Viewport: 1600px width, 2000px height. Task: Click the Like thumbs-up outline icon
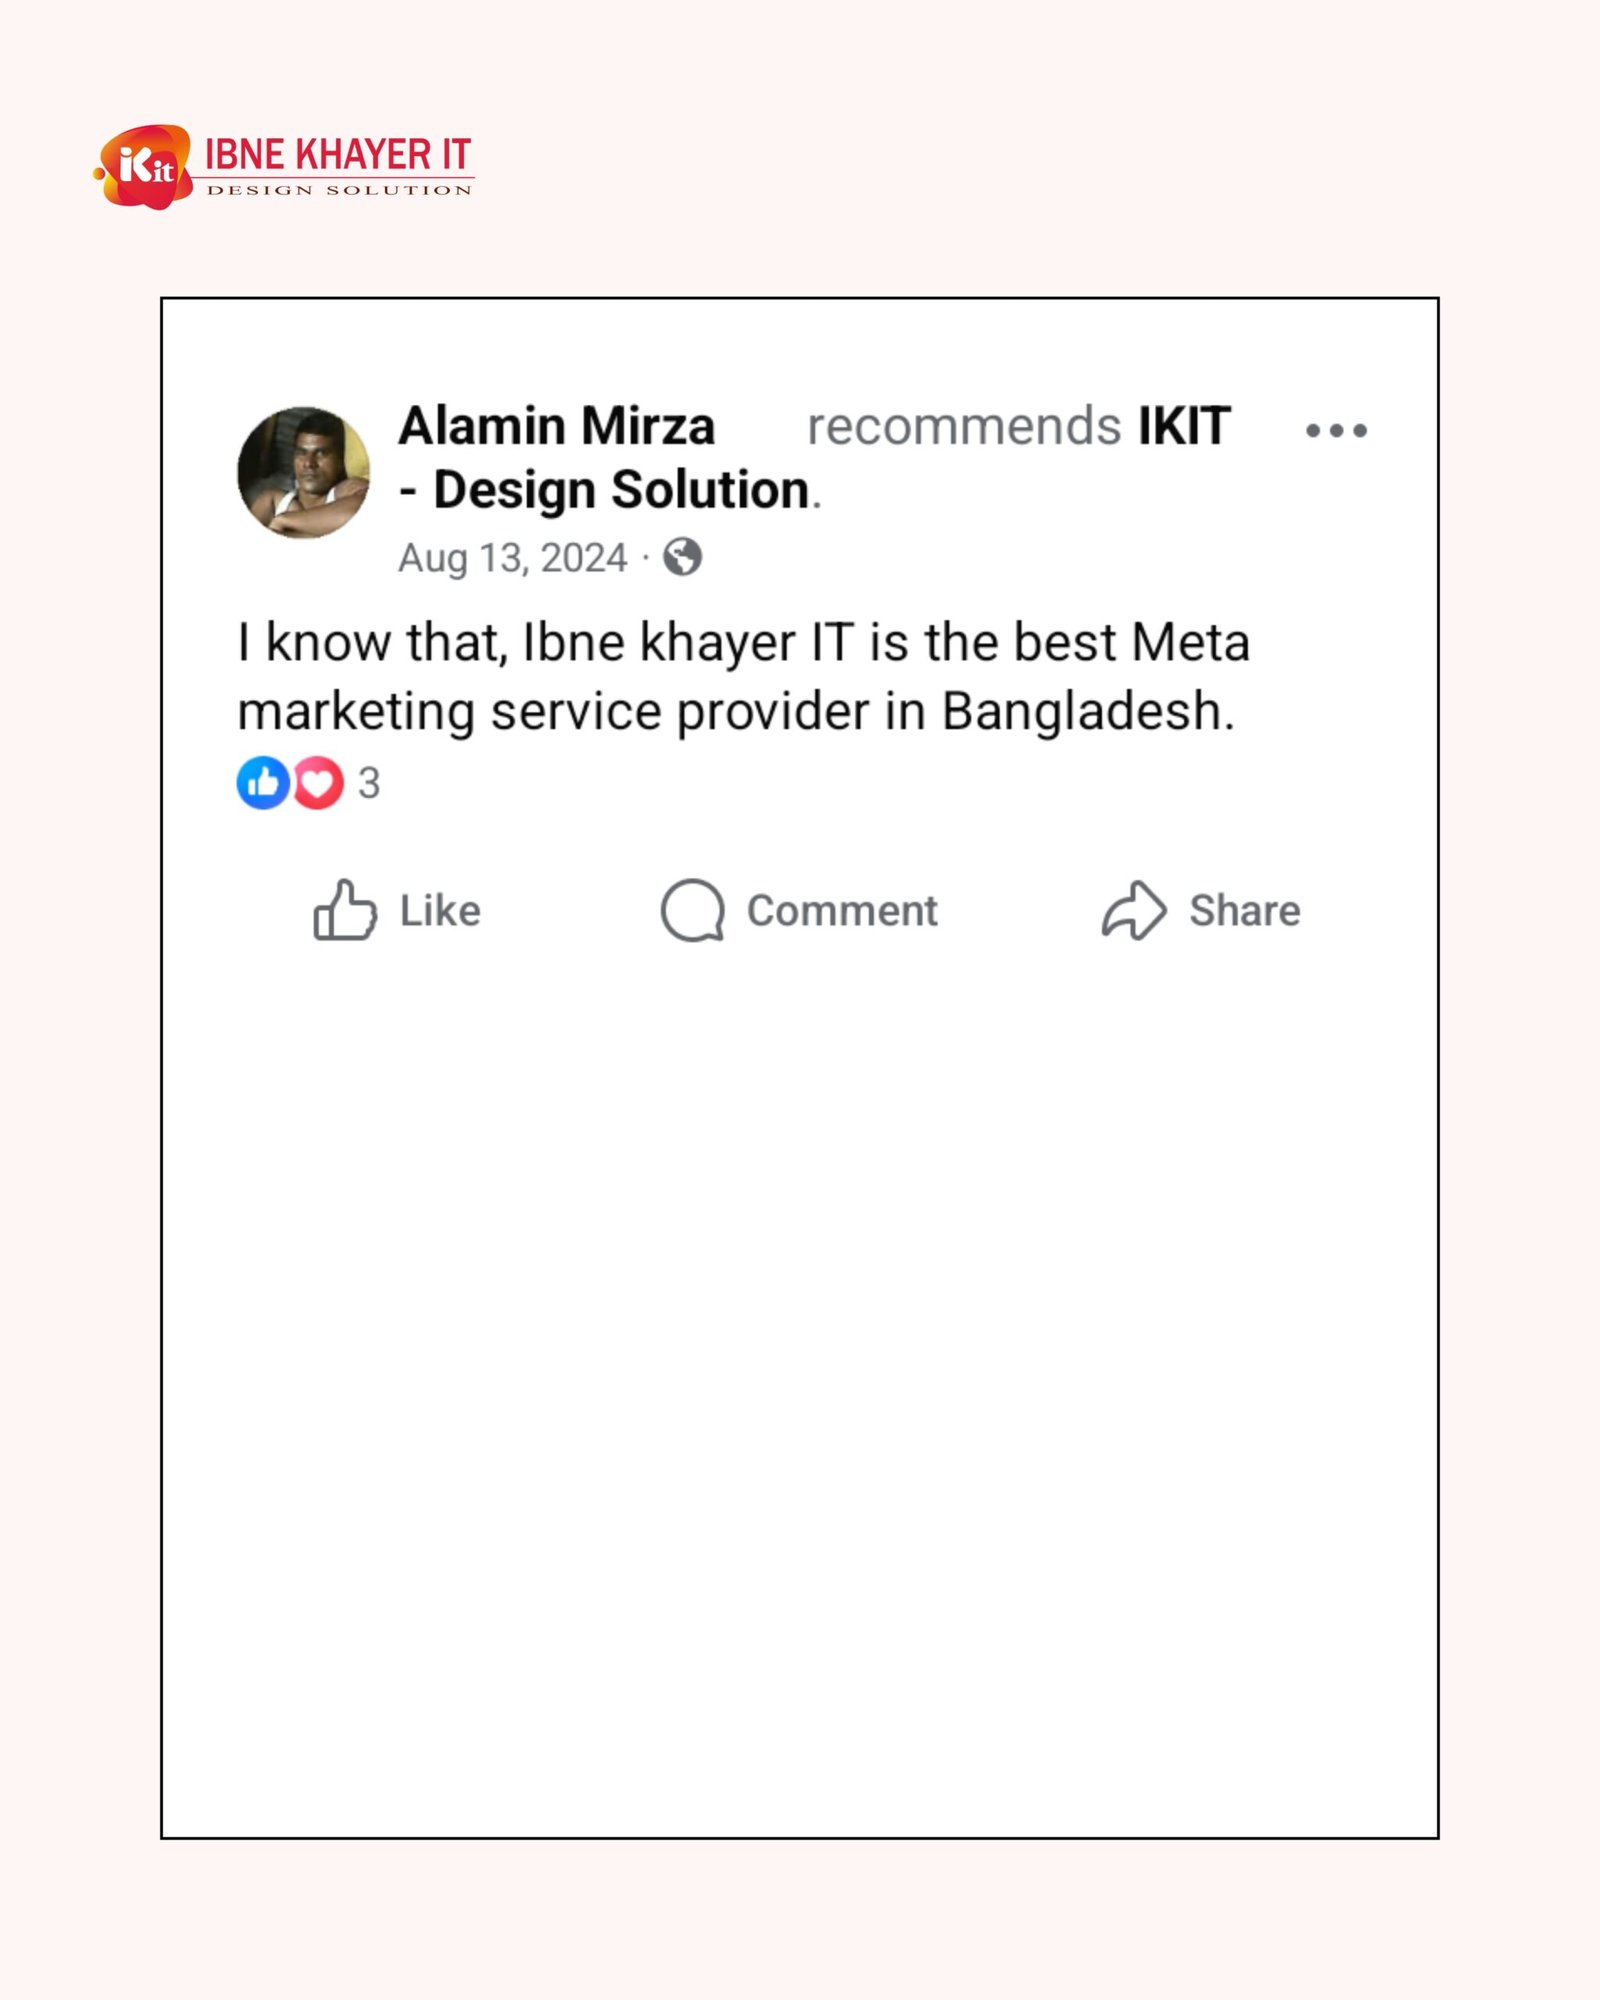click(345, 910)
